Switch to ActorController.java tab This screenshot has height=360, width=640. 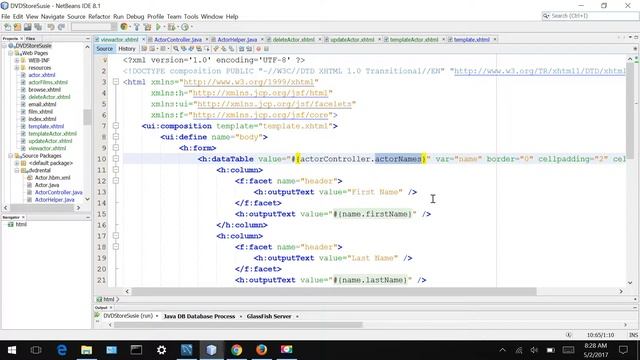178,40
